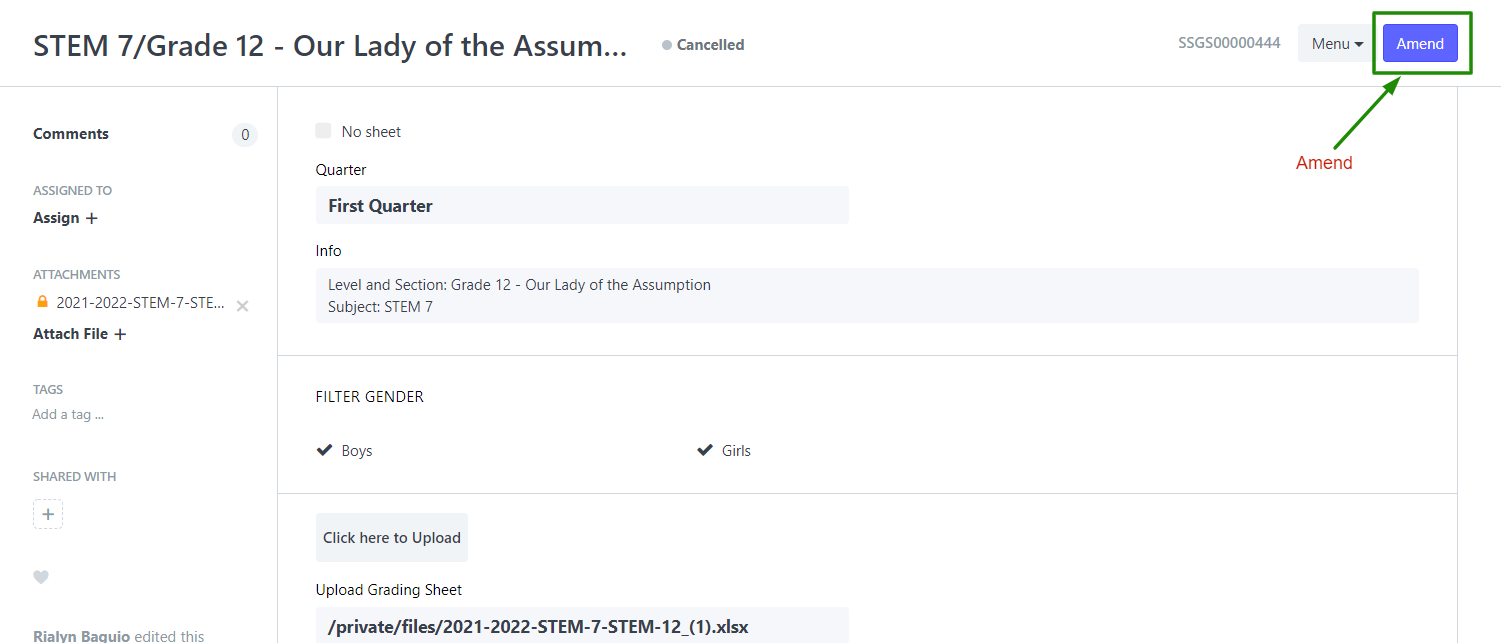Click the Cancelled status indicator
1501x643 pixels.
coord(703,45)
